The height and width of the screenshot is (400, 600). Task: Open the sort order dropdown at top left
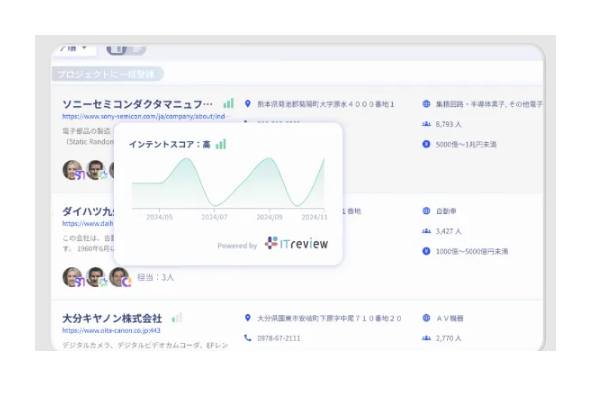click(76, 48)
